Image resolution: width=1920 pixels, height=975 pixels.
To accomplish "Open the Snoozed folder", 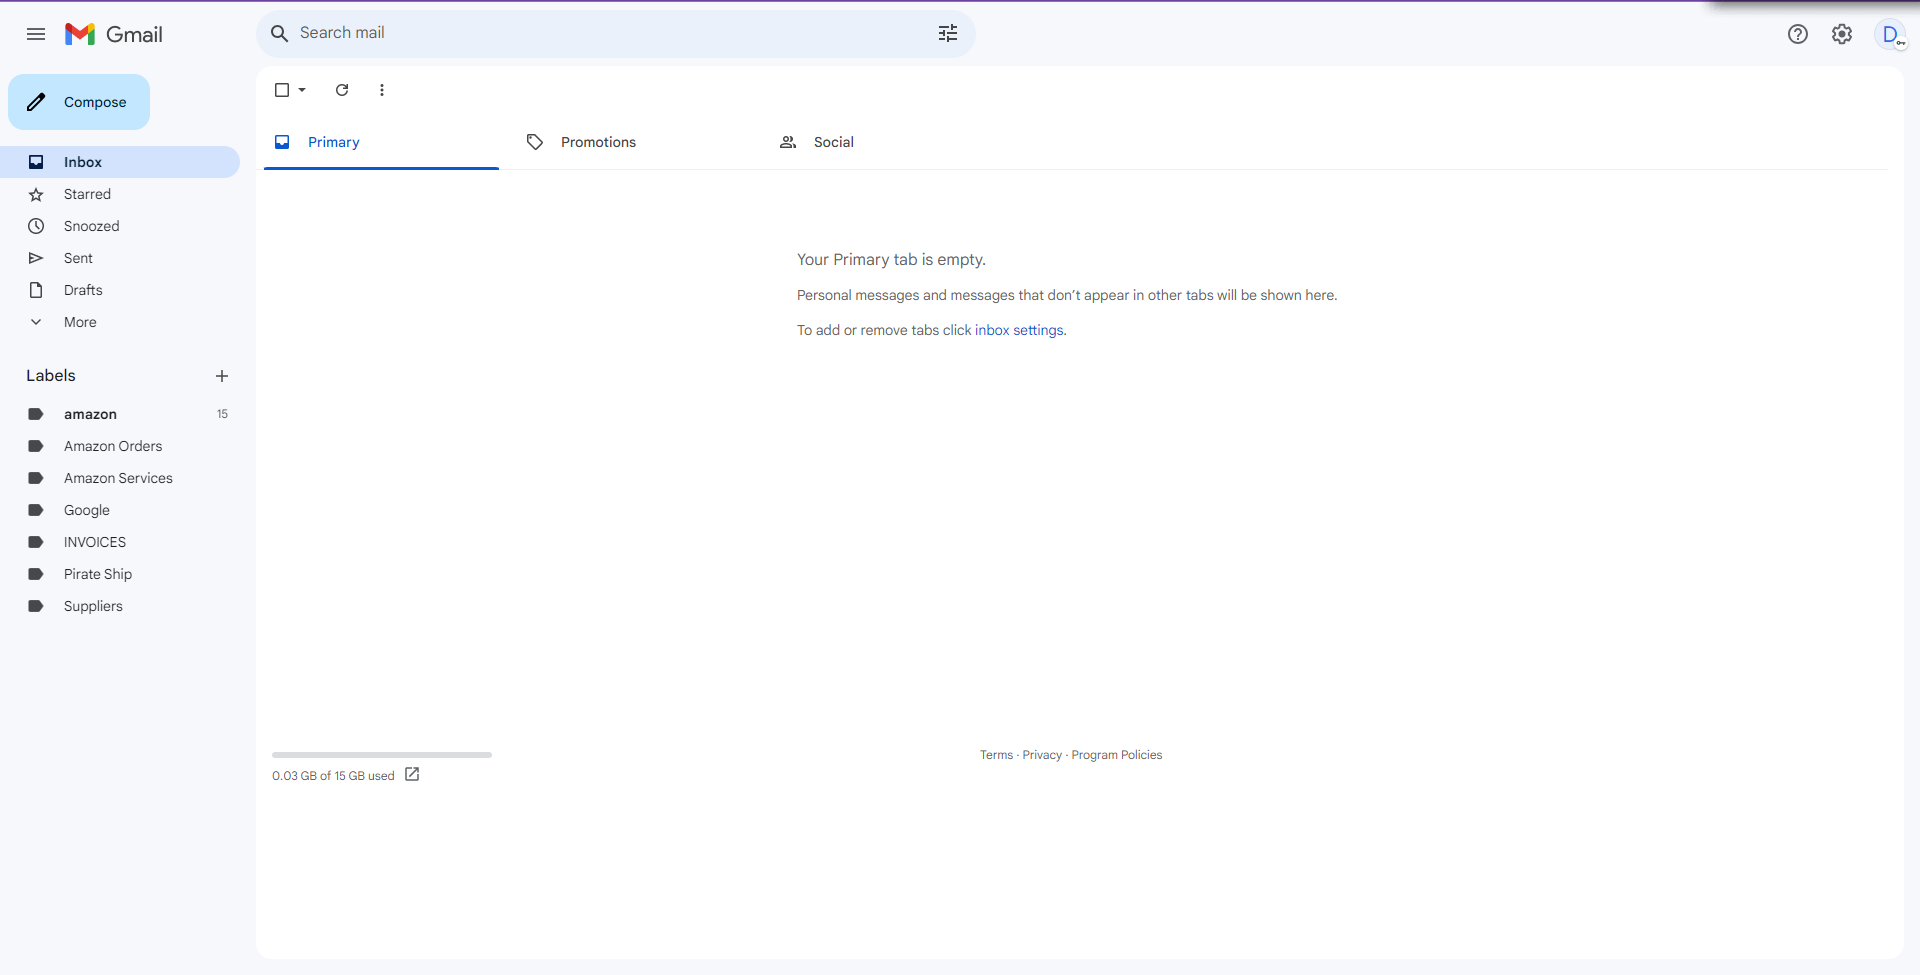I will [x=120, y=226].
